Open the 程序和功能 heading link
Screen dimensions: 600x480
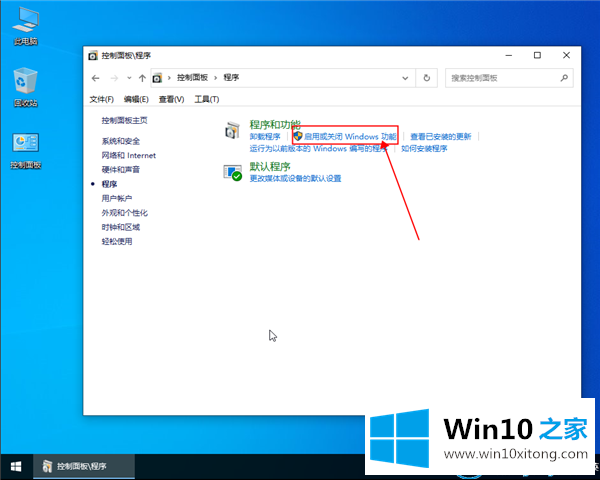click(x=275, y=125)
